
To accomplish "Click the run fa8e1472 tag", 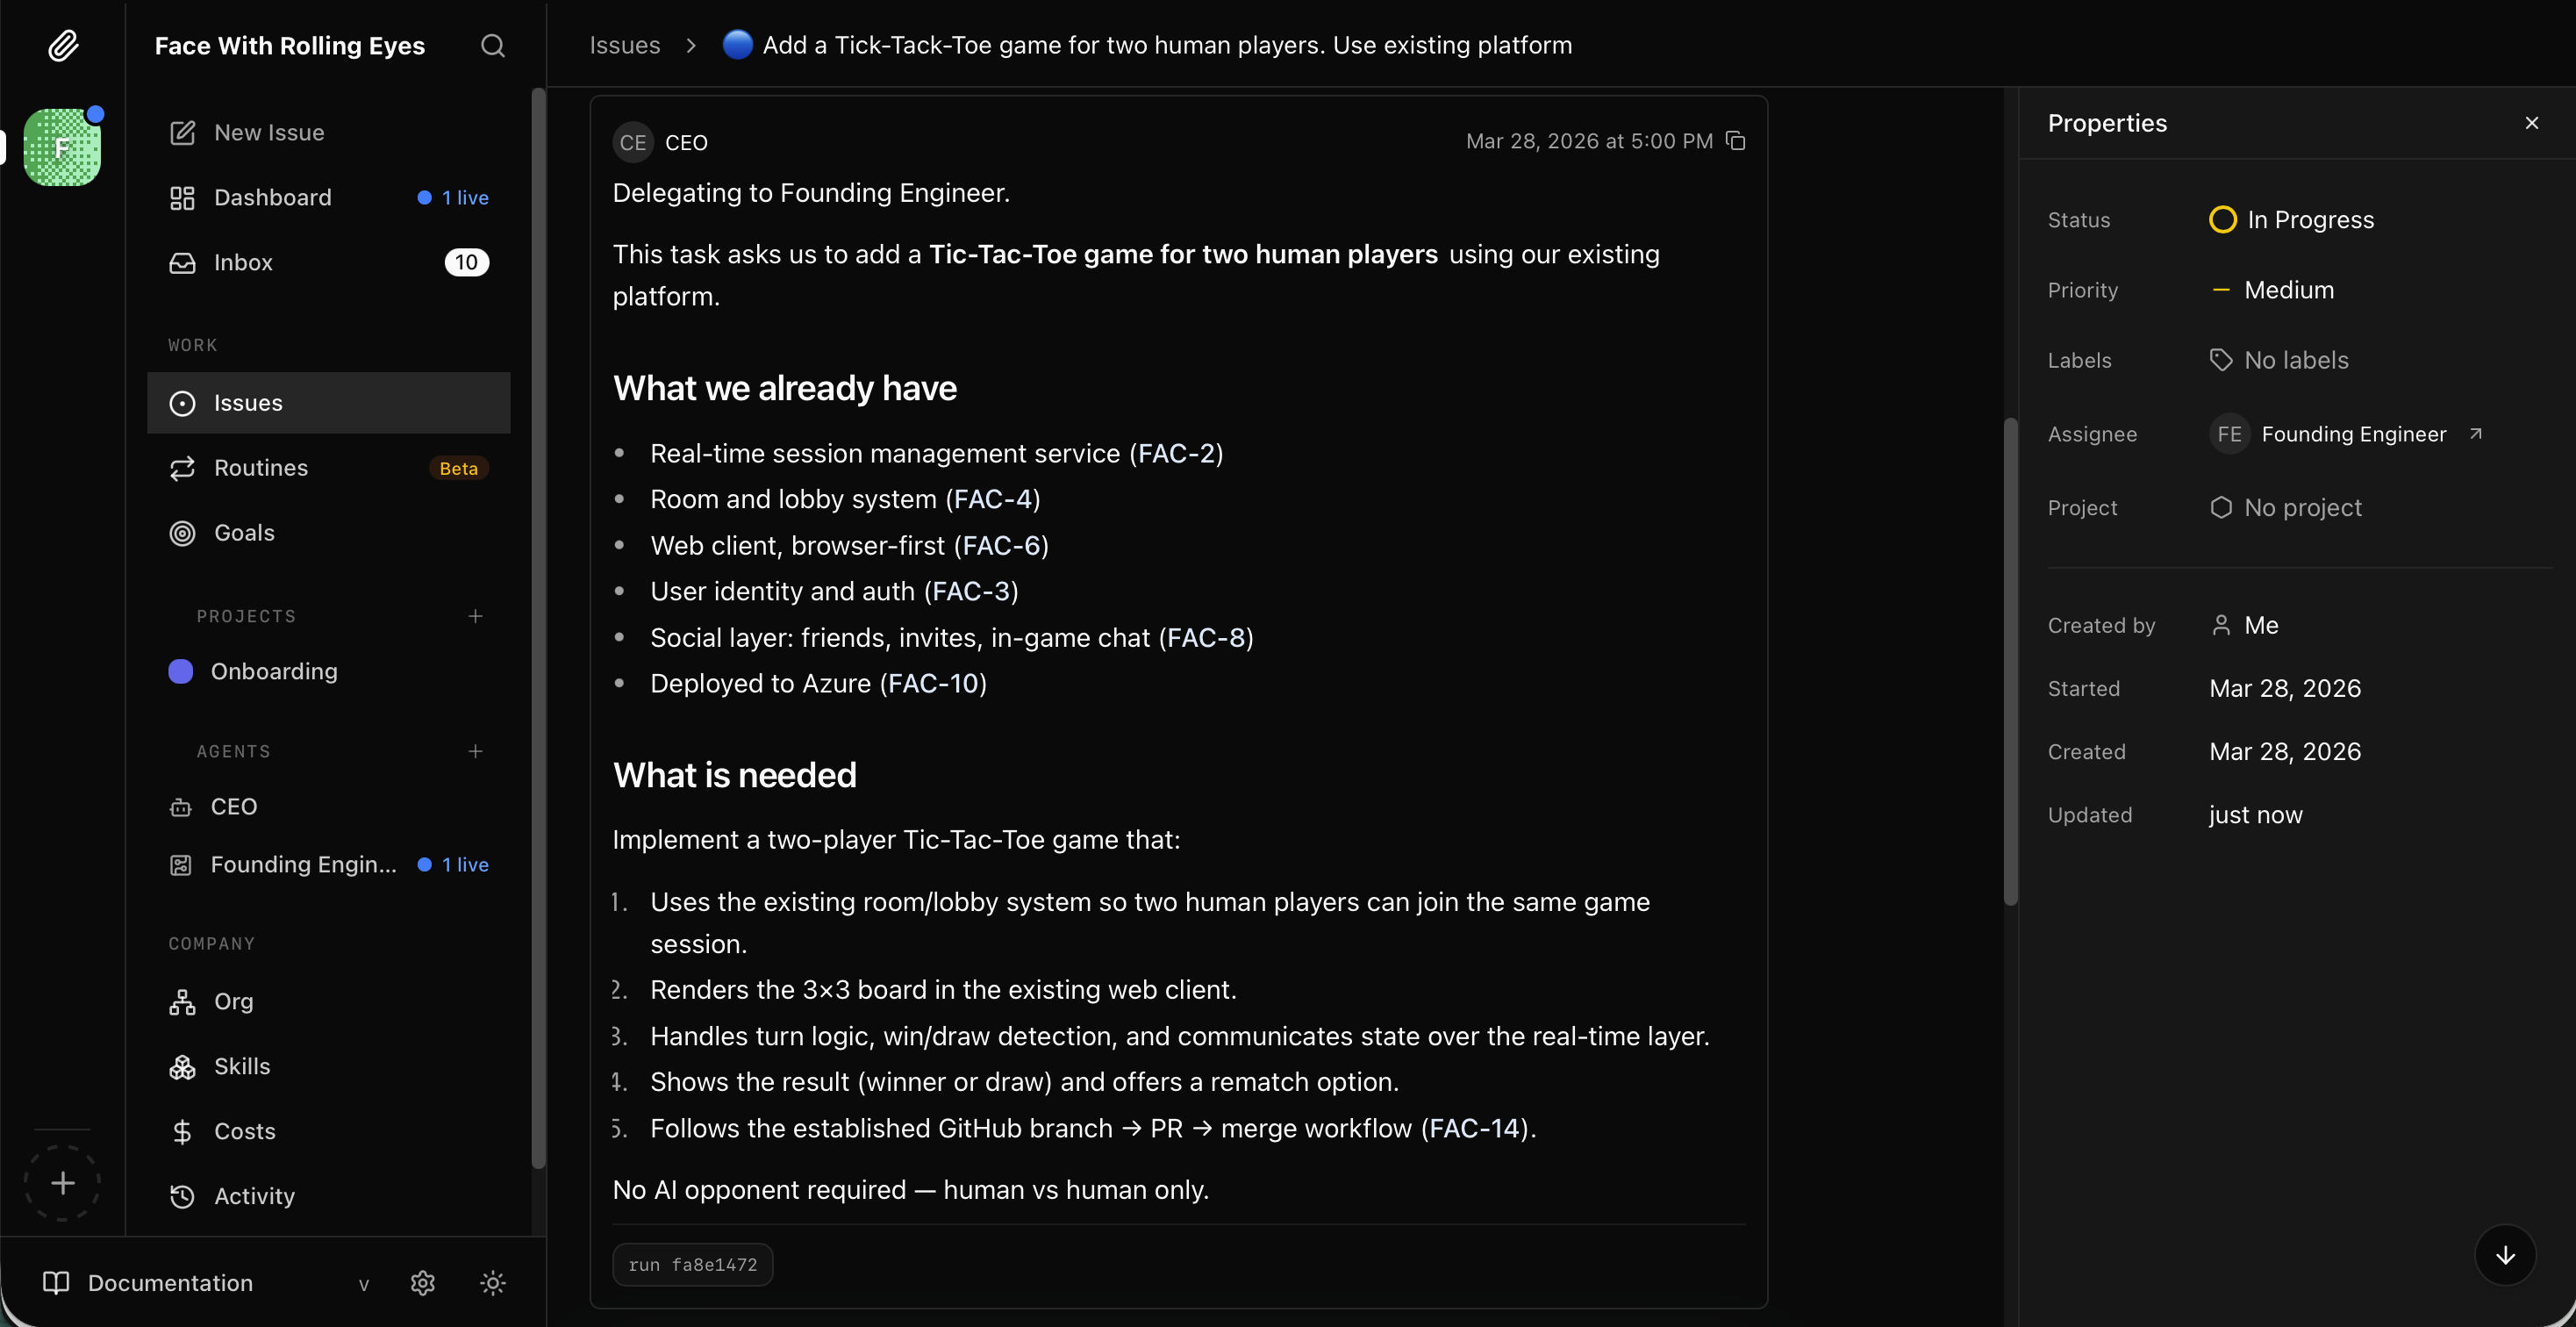I will (692, 1265).
